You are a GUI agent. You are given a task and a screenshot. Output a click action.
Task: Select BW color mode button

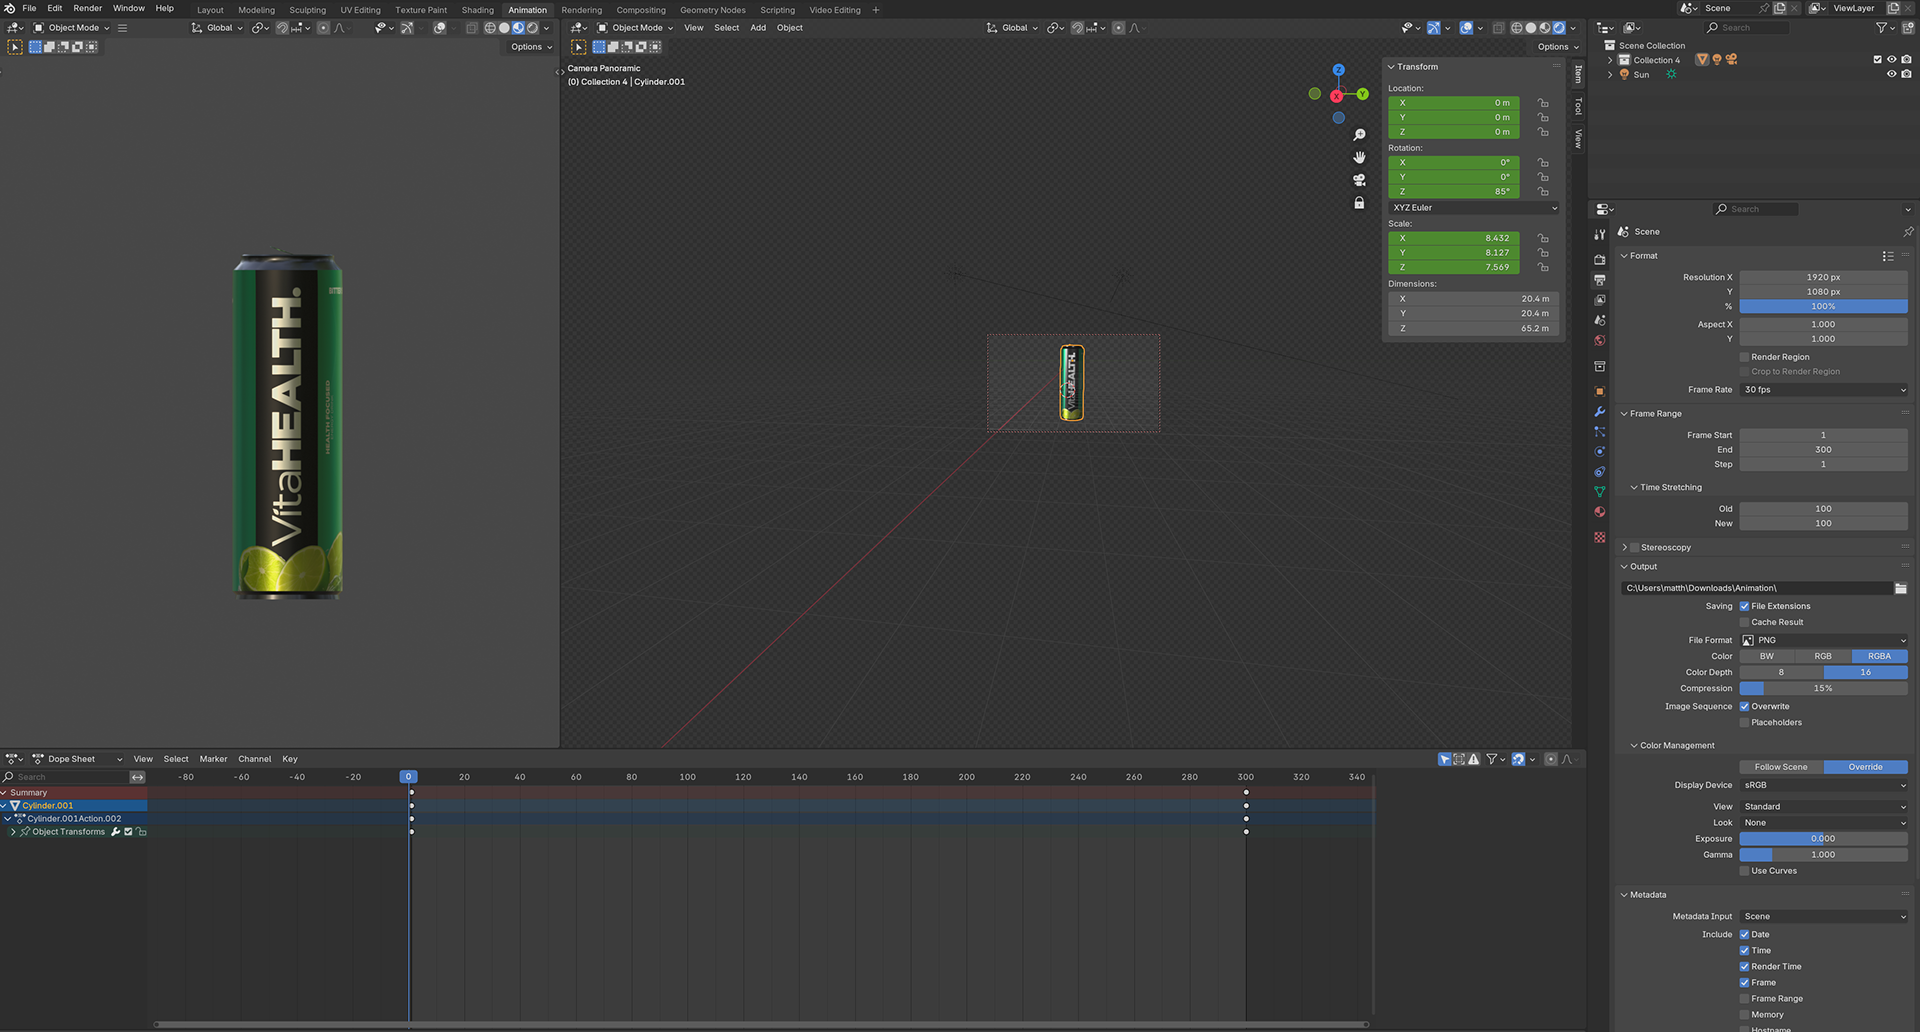point(1767,656)
